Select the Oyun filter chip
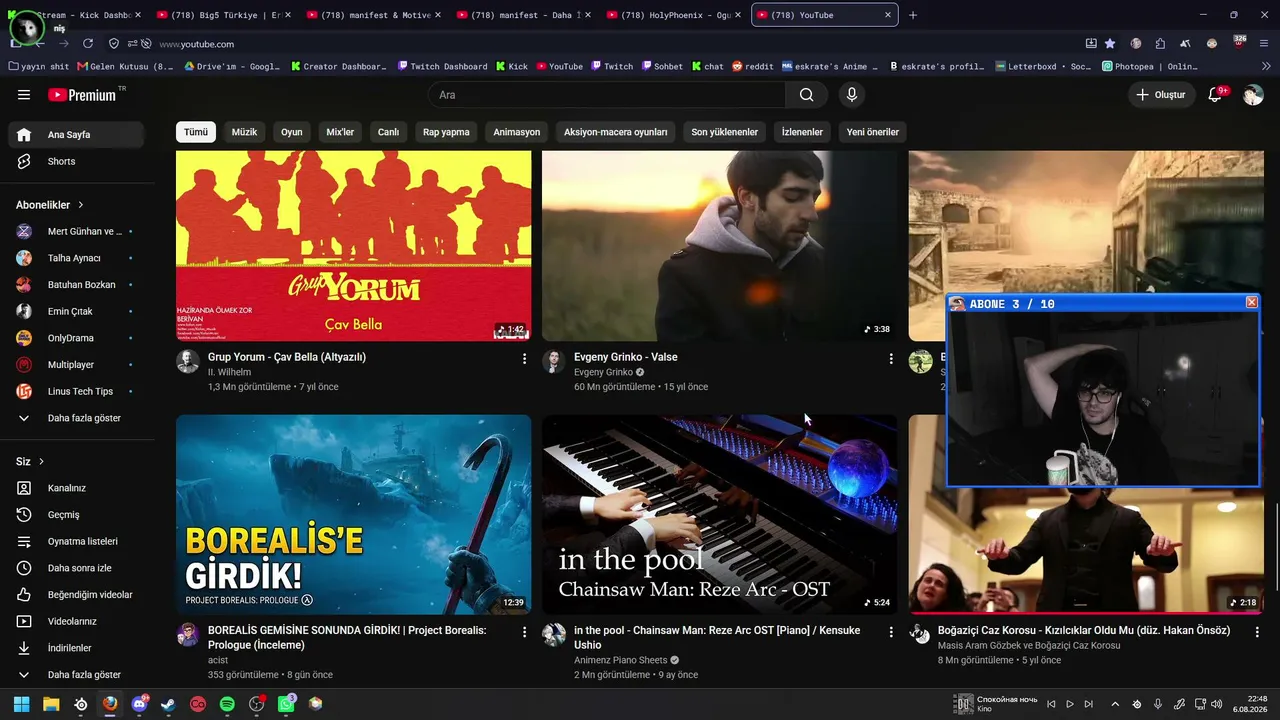1280x720 pixels. tap(292, 132)
